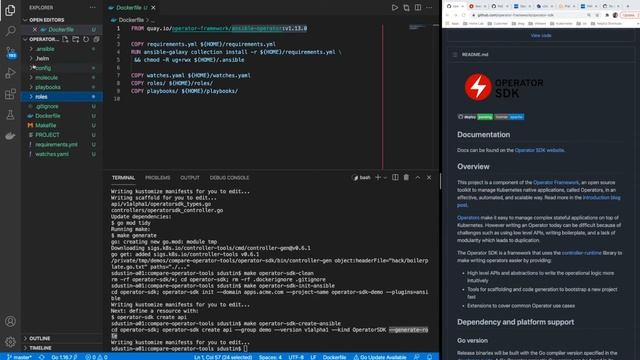Screen dimensions: 640x360
Task: Click View code link in browser window
Action: (541, 36)
